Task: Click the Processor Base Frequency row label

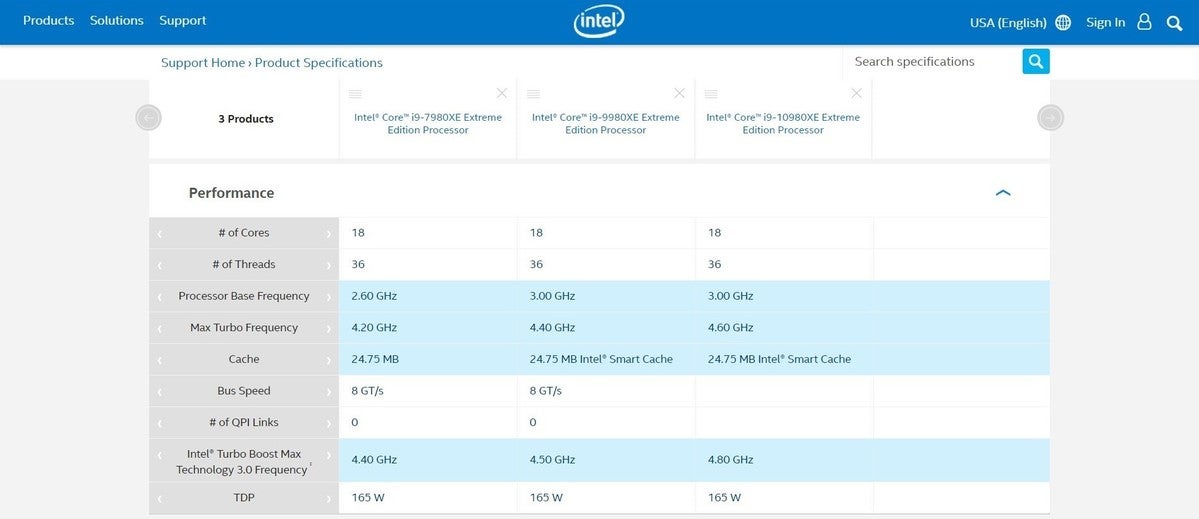Action: [x=244, y=296]
